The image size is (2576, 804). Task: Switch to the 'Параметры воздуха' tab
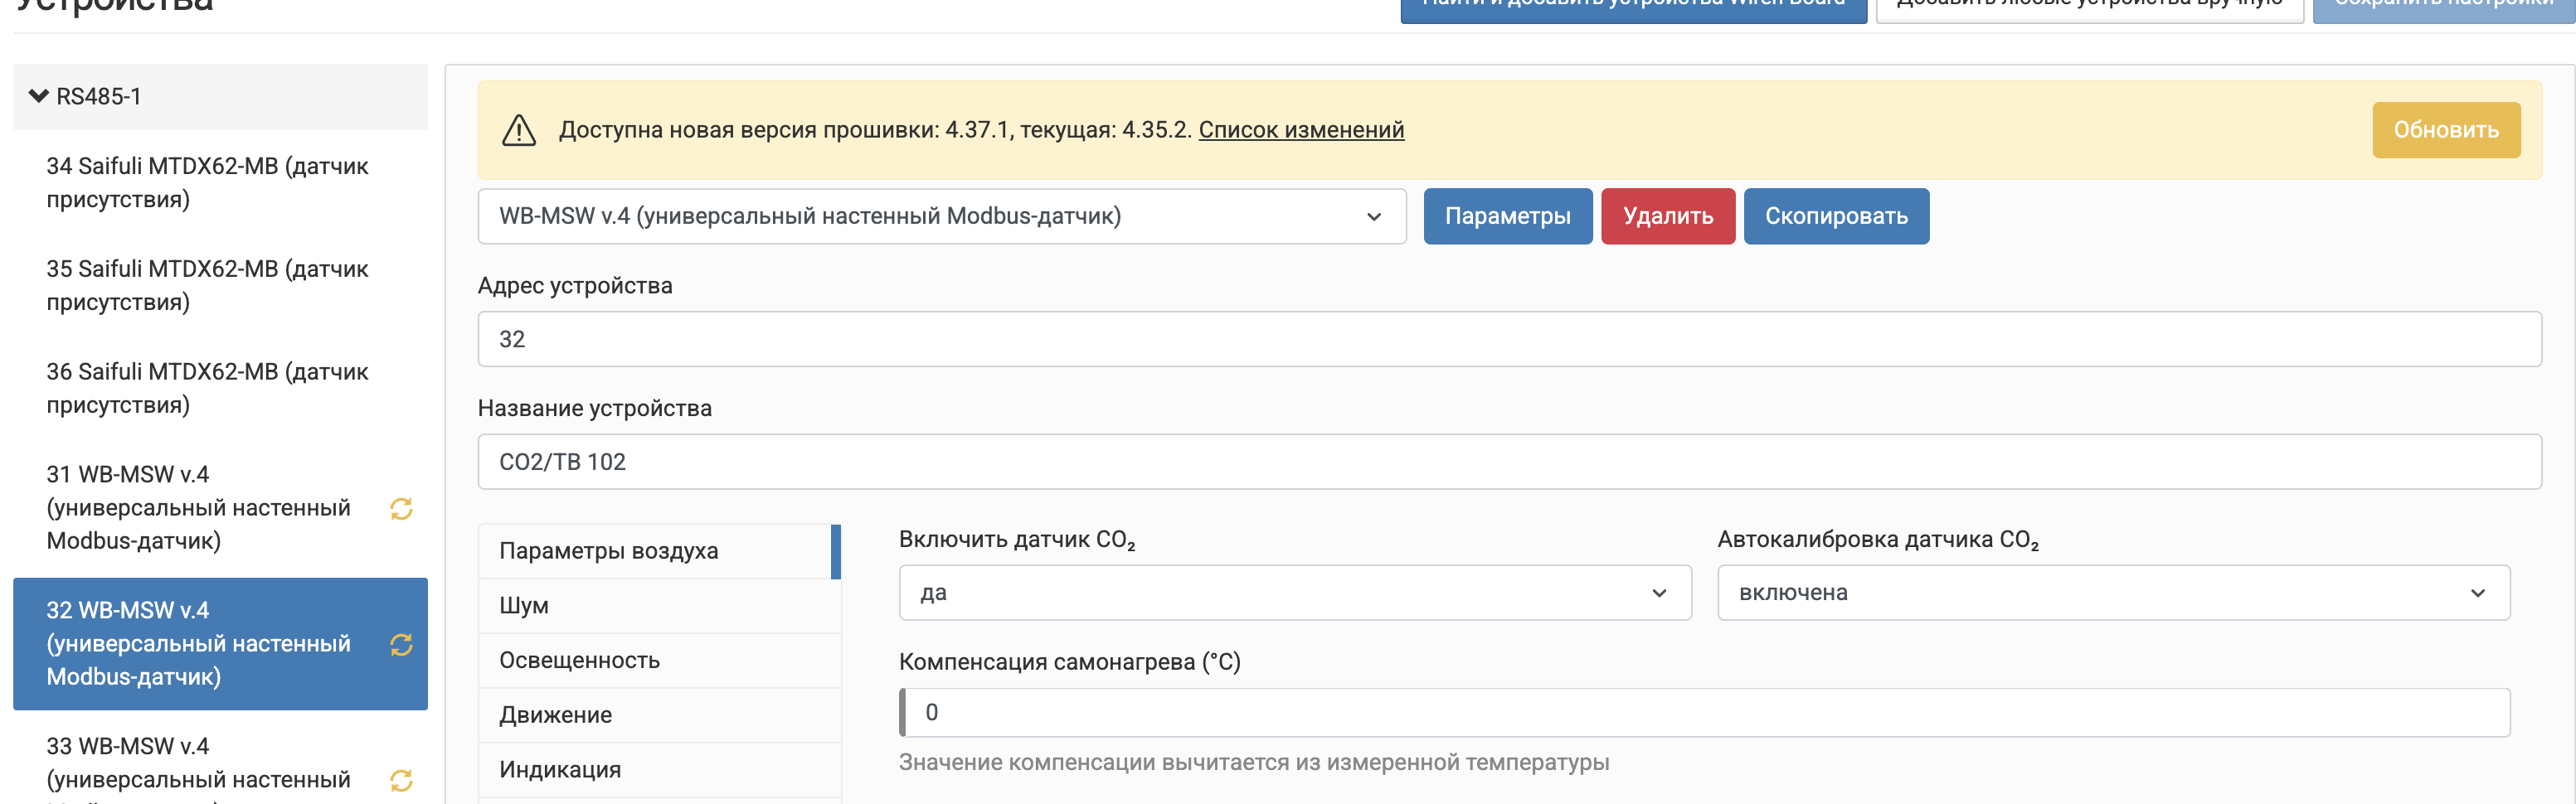(x=659, y=551)
